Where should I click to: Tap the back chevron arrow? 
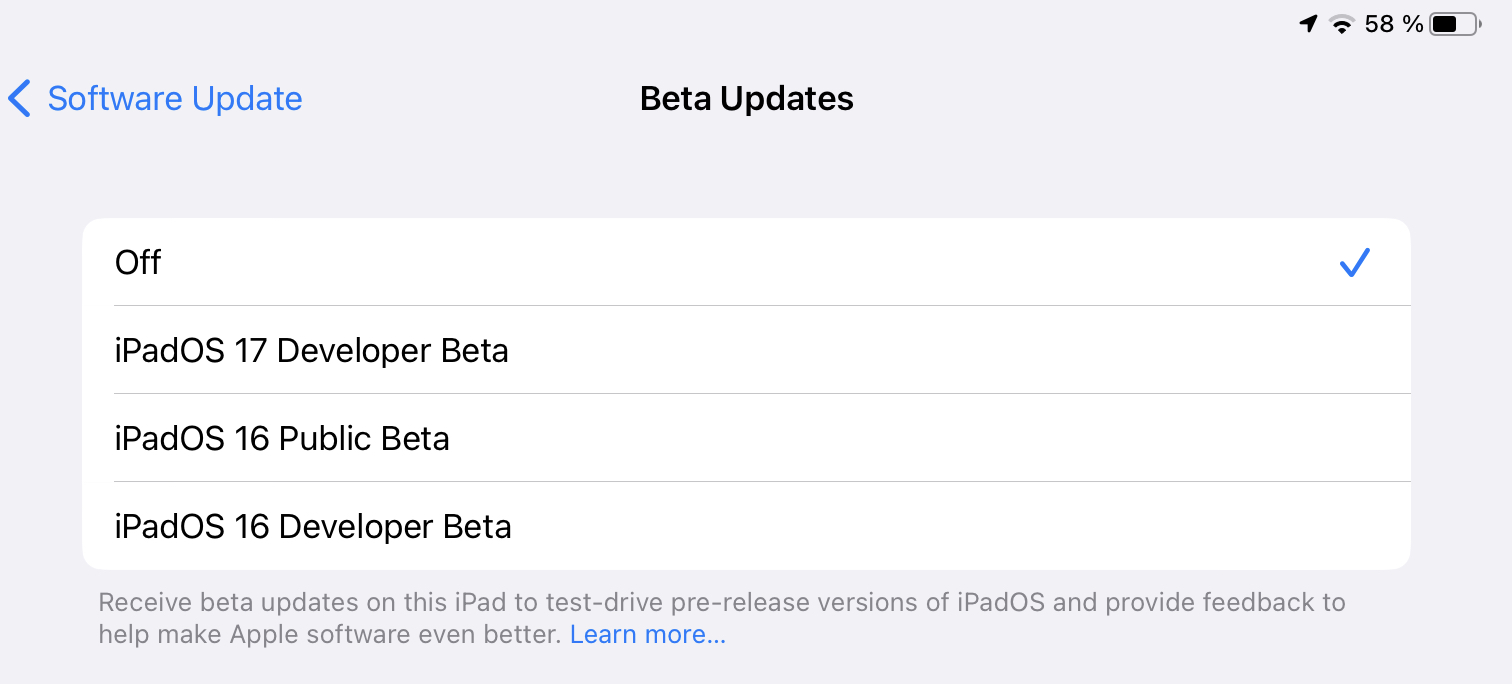19,99
